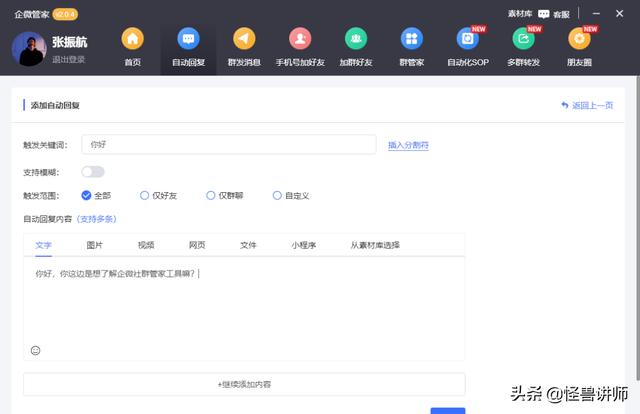
Task: Click the 客服 chat bubble icon
Action: 544,14
